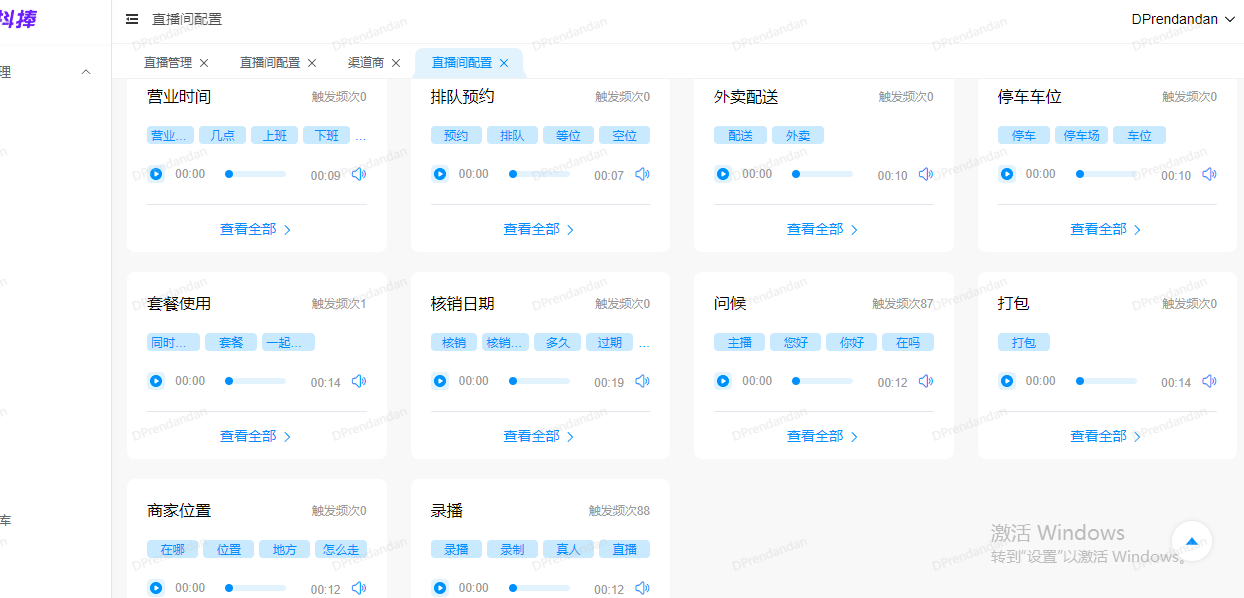Switch to the 渠道商 tab

point(365,63)
